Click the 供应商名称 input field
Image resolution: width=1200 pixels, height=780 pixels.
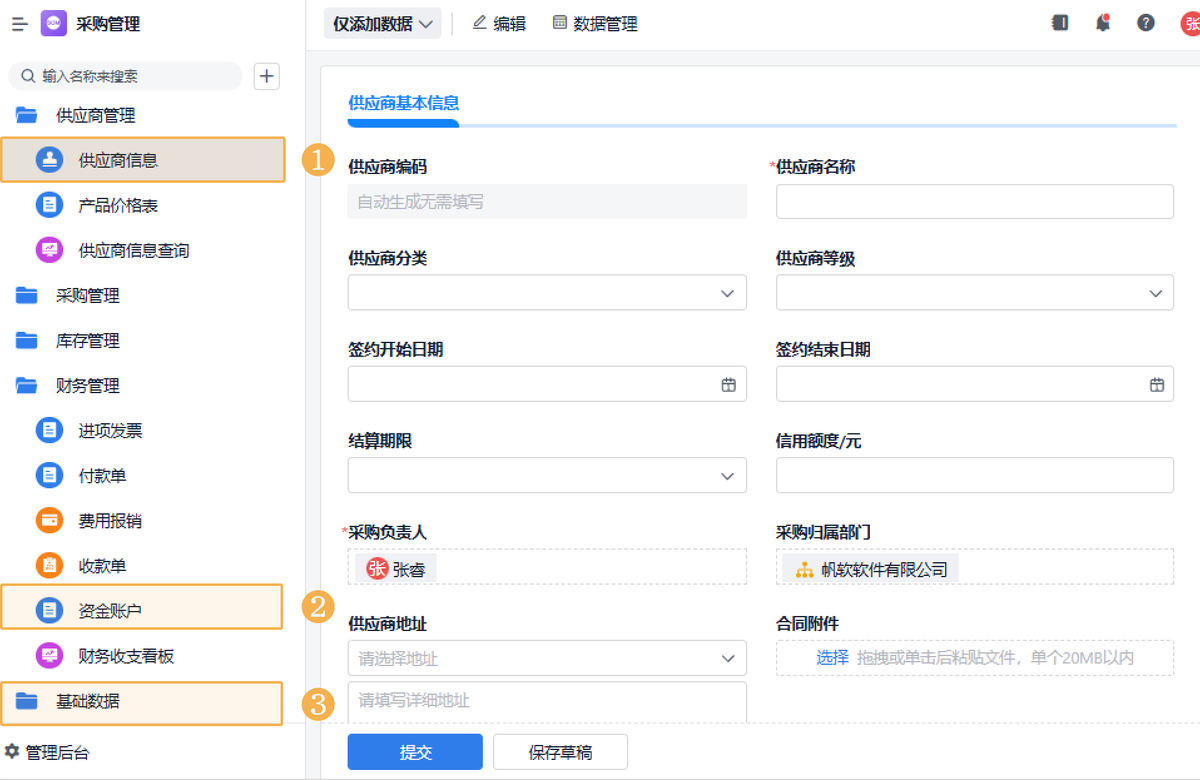click(974, 201)
